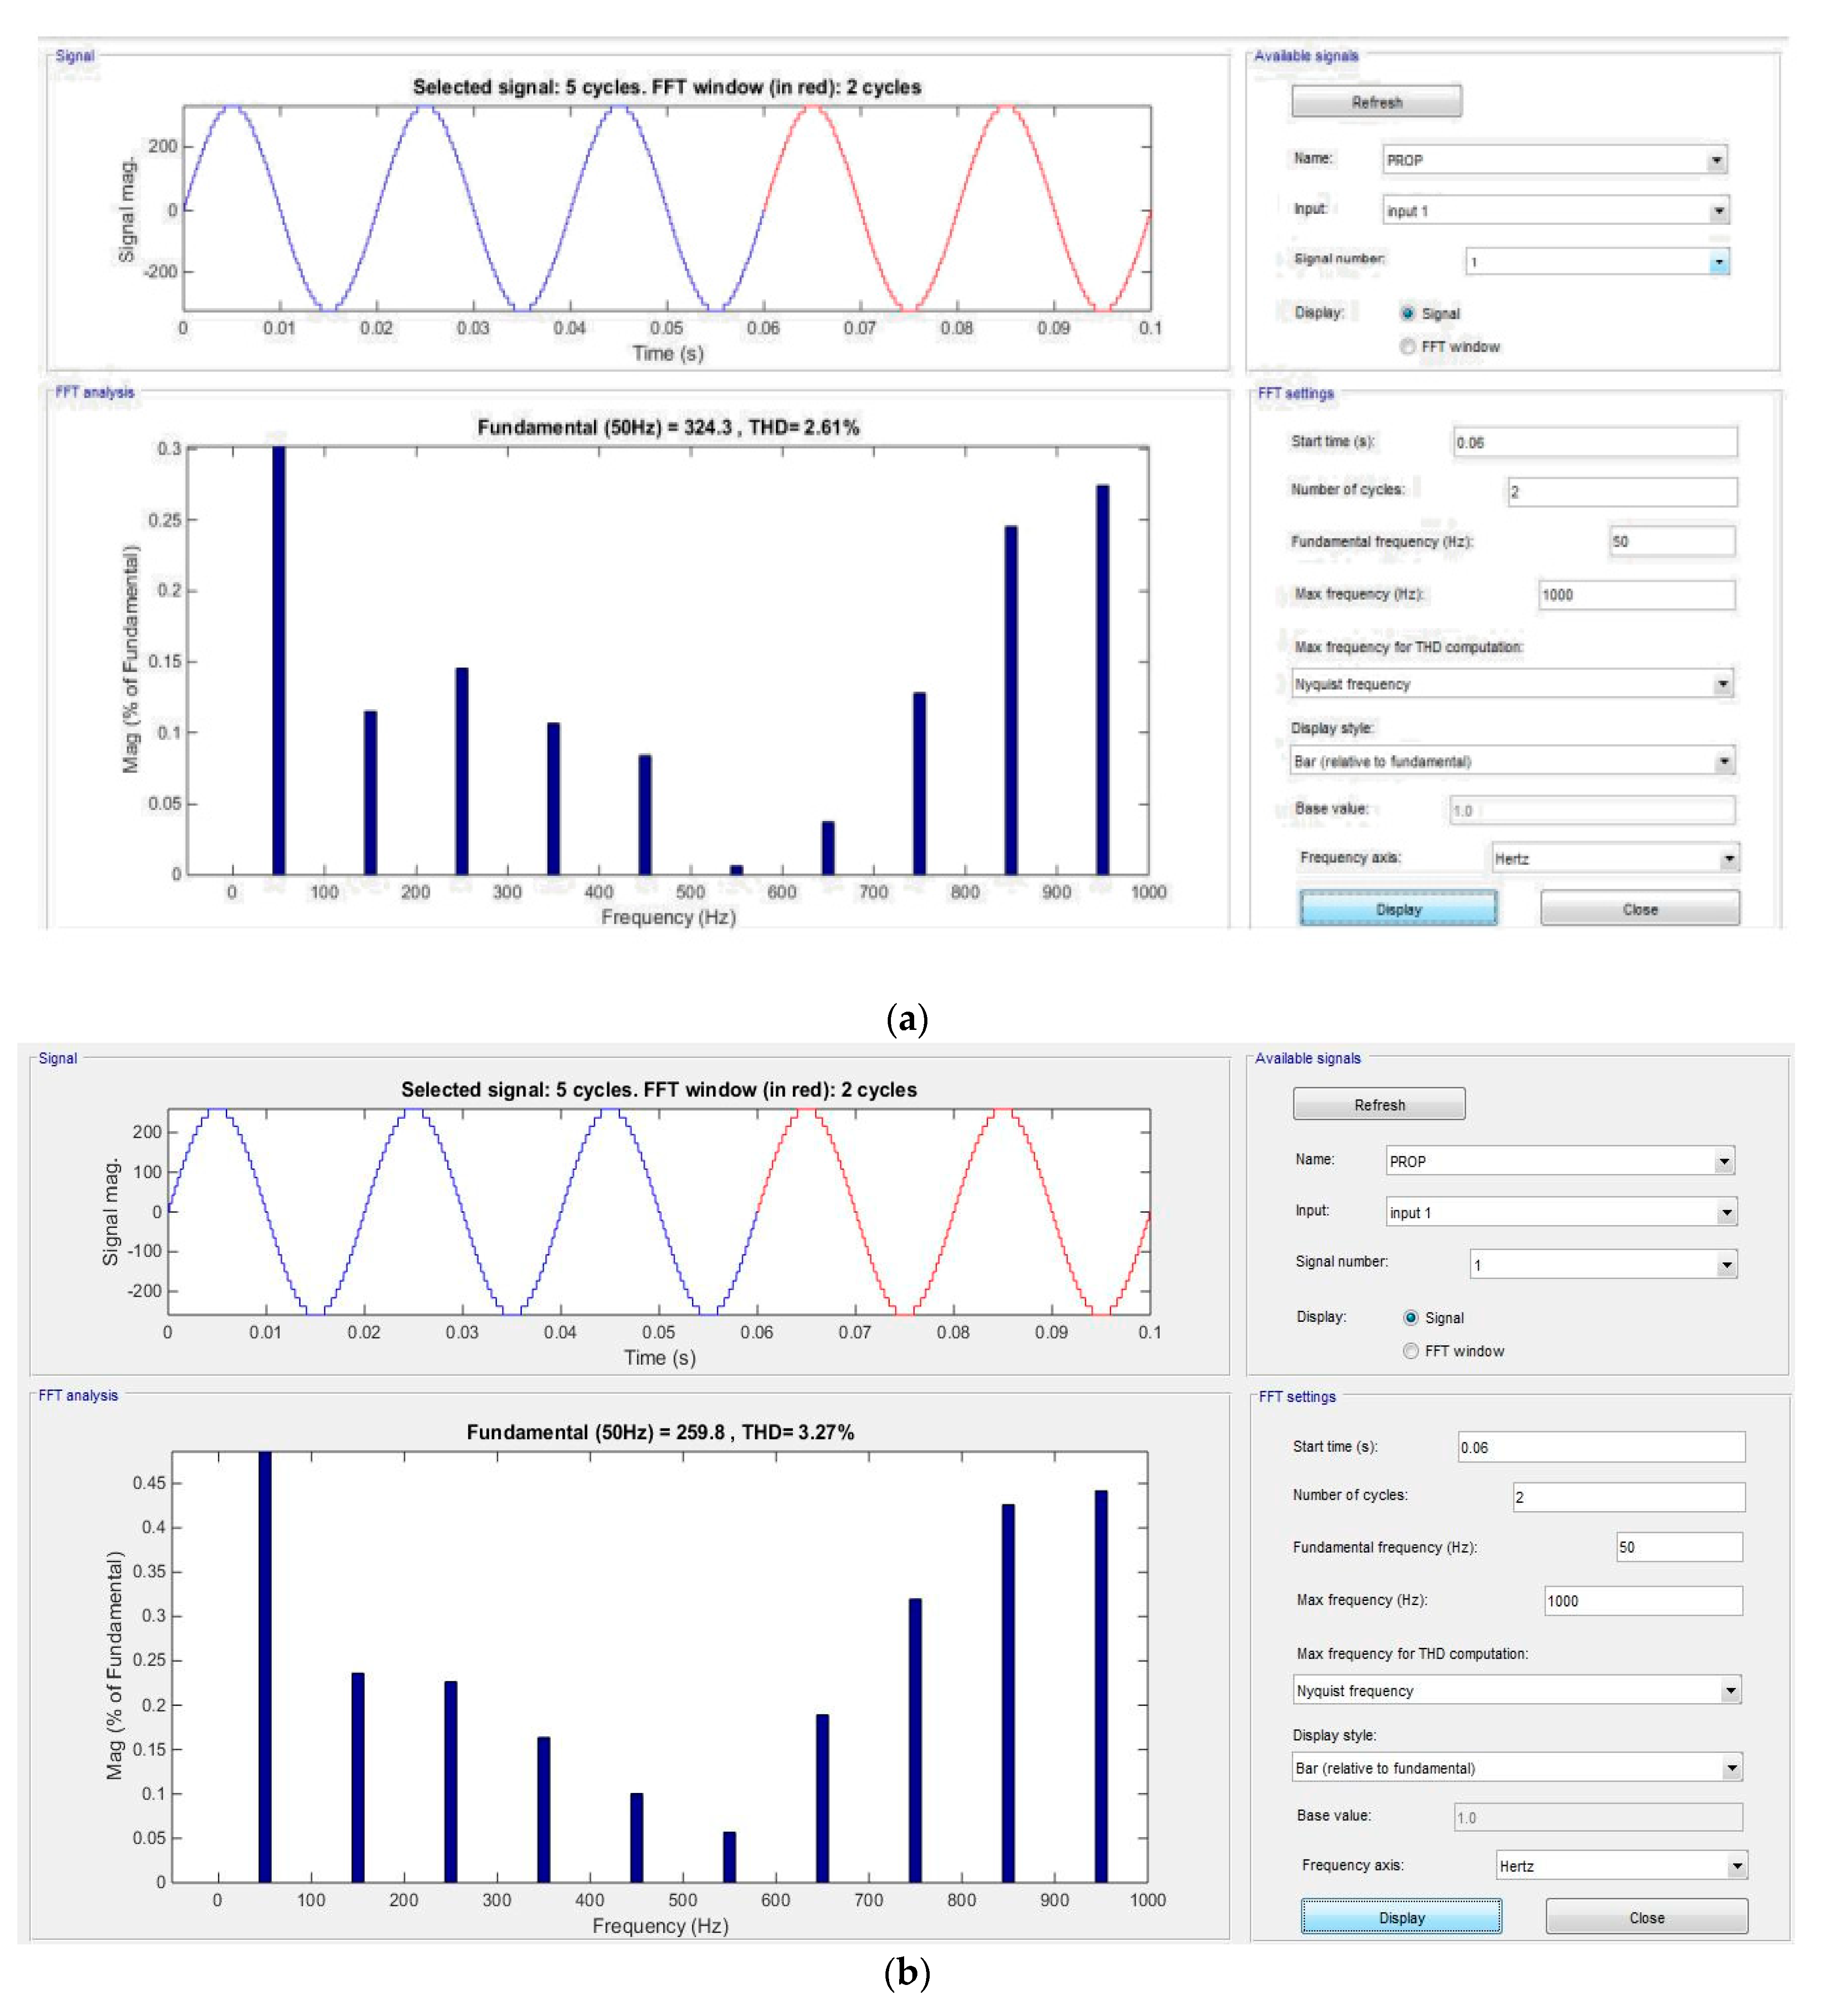This screenshot has width=1827, height=2016.
Task: Select FFT window radio in top panel
Action: 1408,346
